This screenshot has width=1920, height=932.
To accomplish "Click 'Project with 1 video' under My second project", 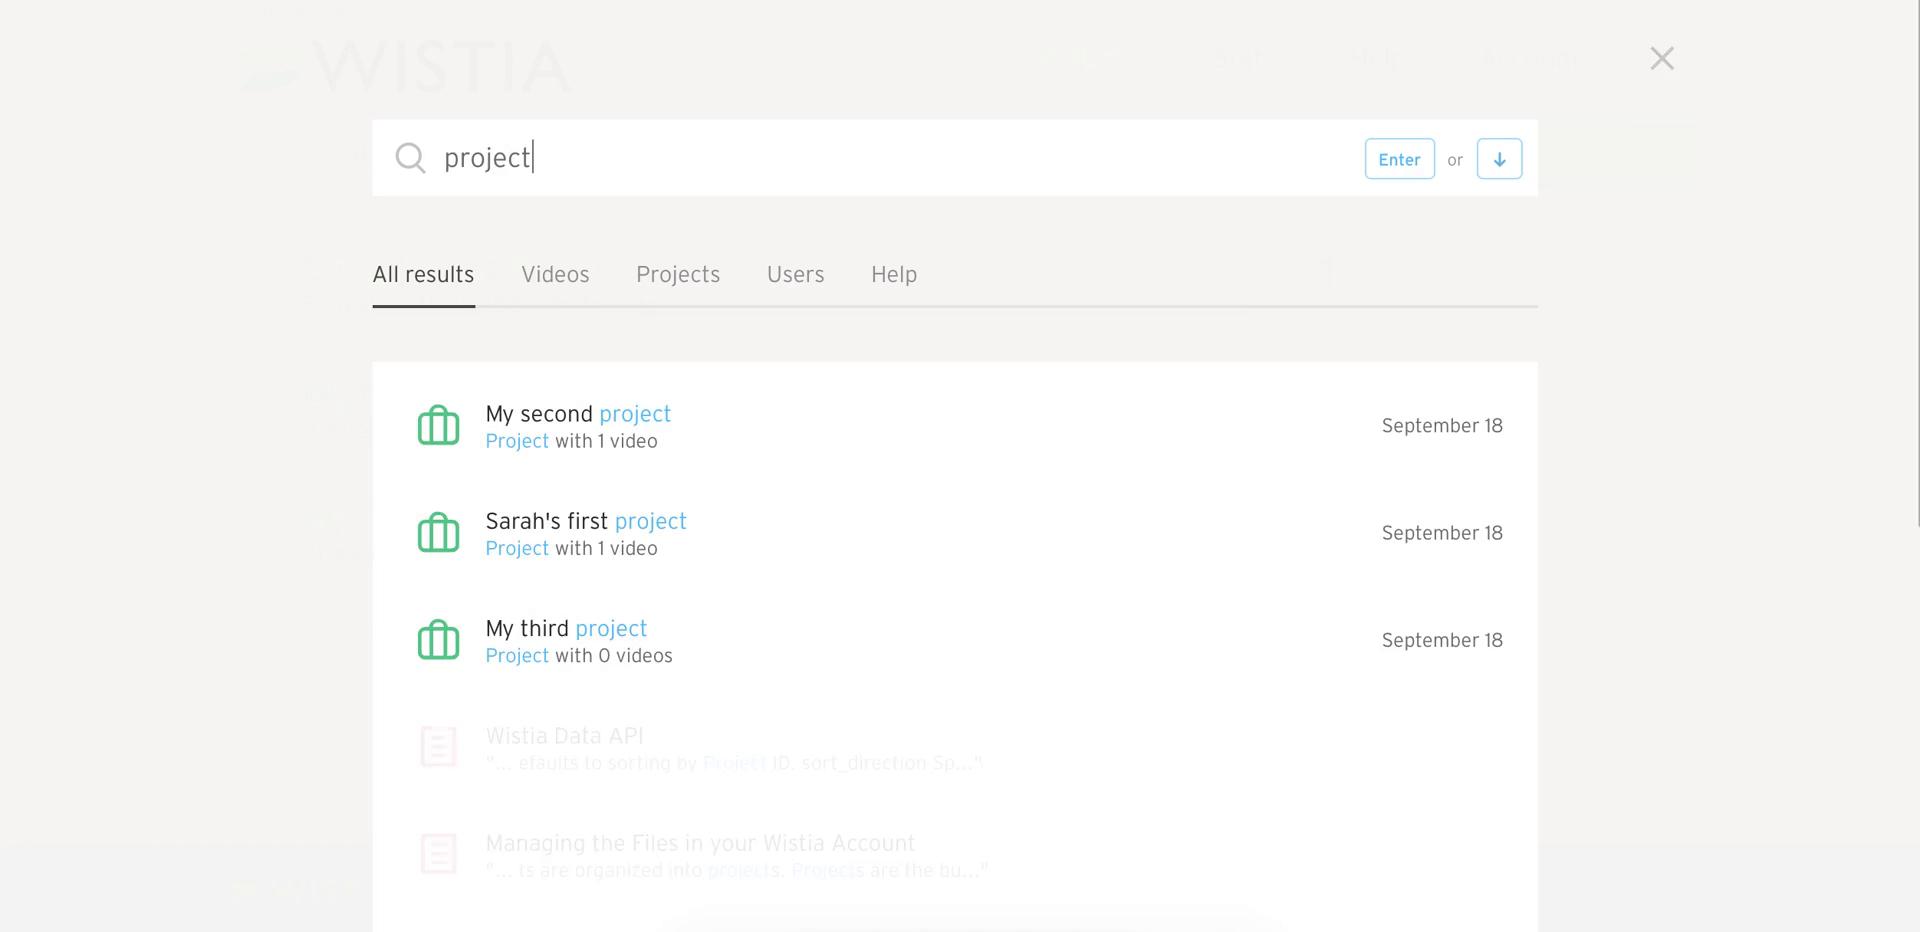I will [571, 441].
